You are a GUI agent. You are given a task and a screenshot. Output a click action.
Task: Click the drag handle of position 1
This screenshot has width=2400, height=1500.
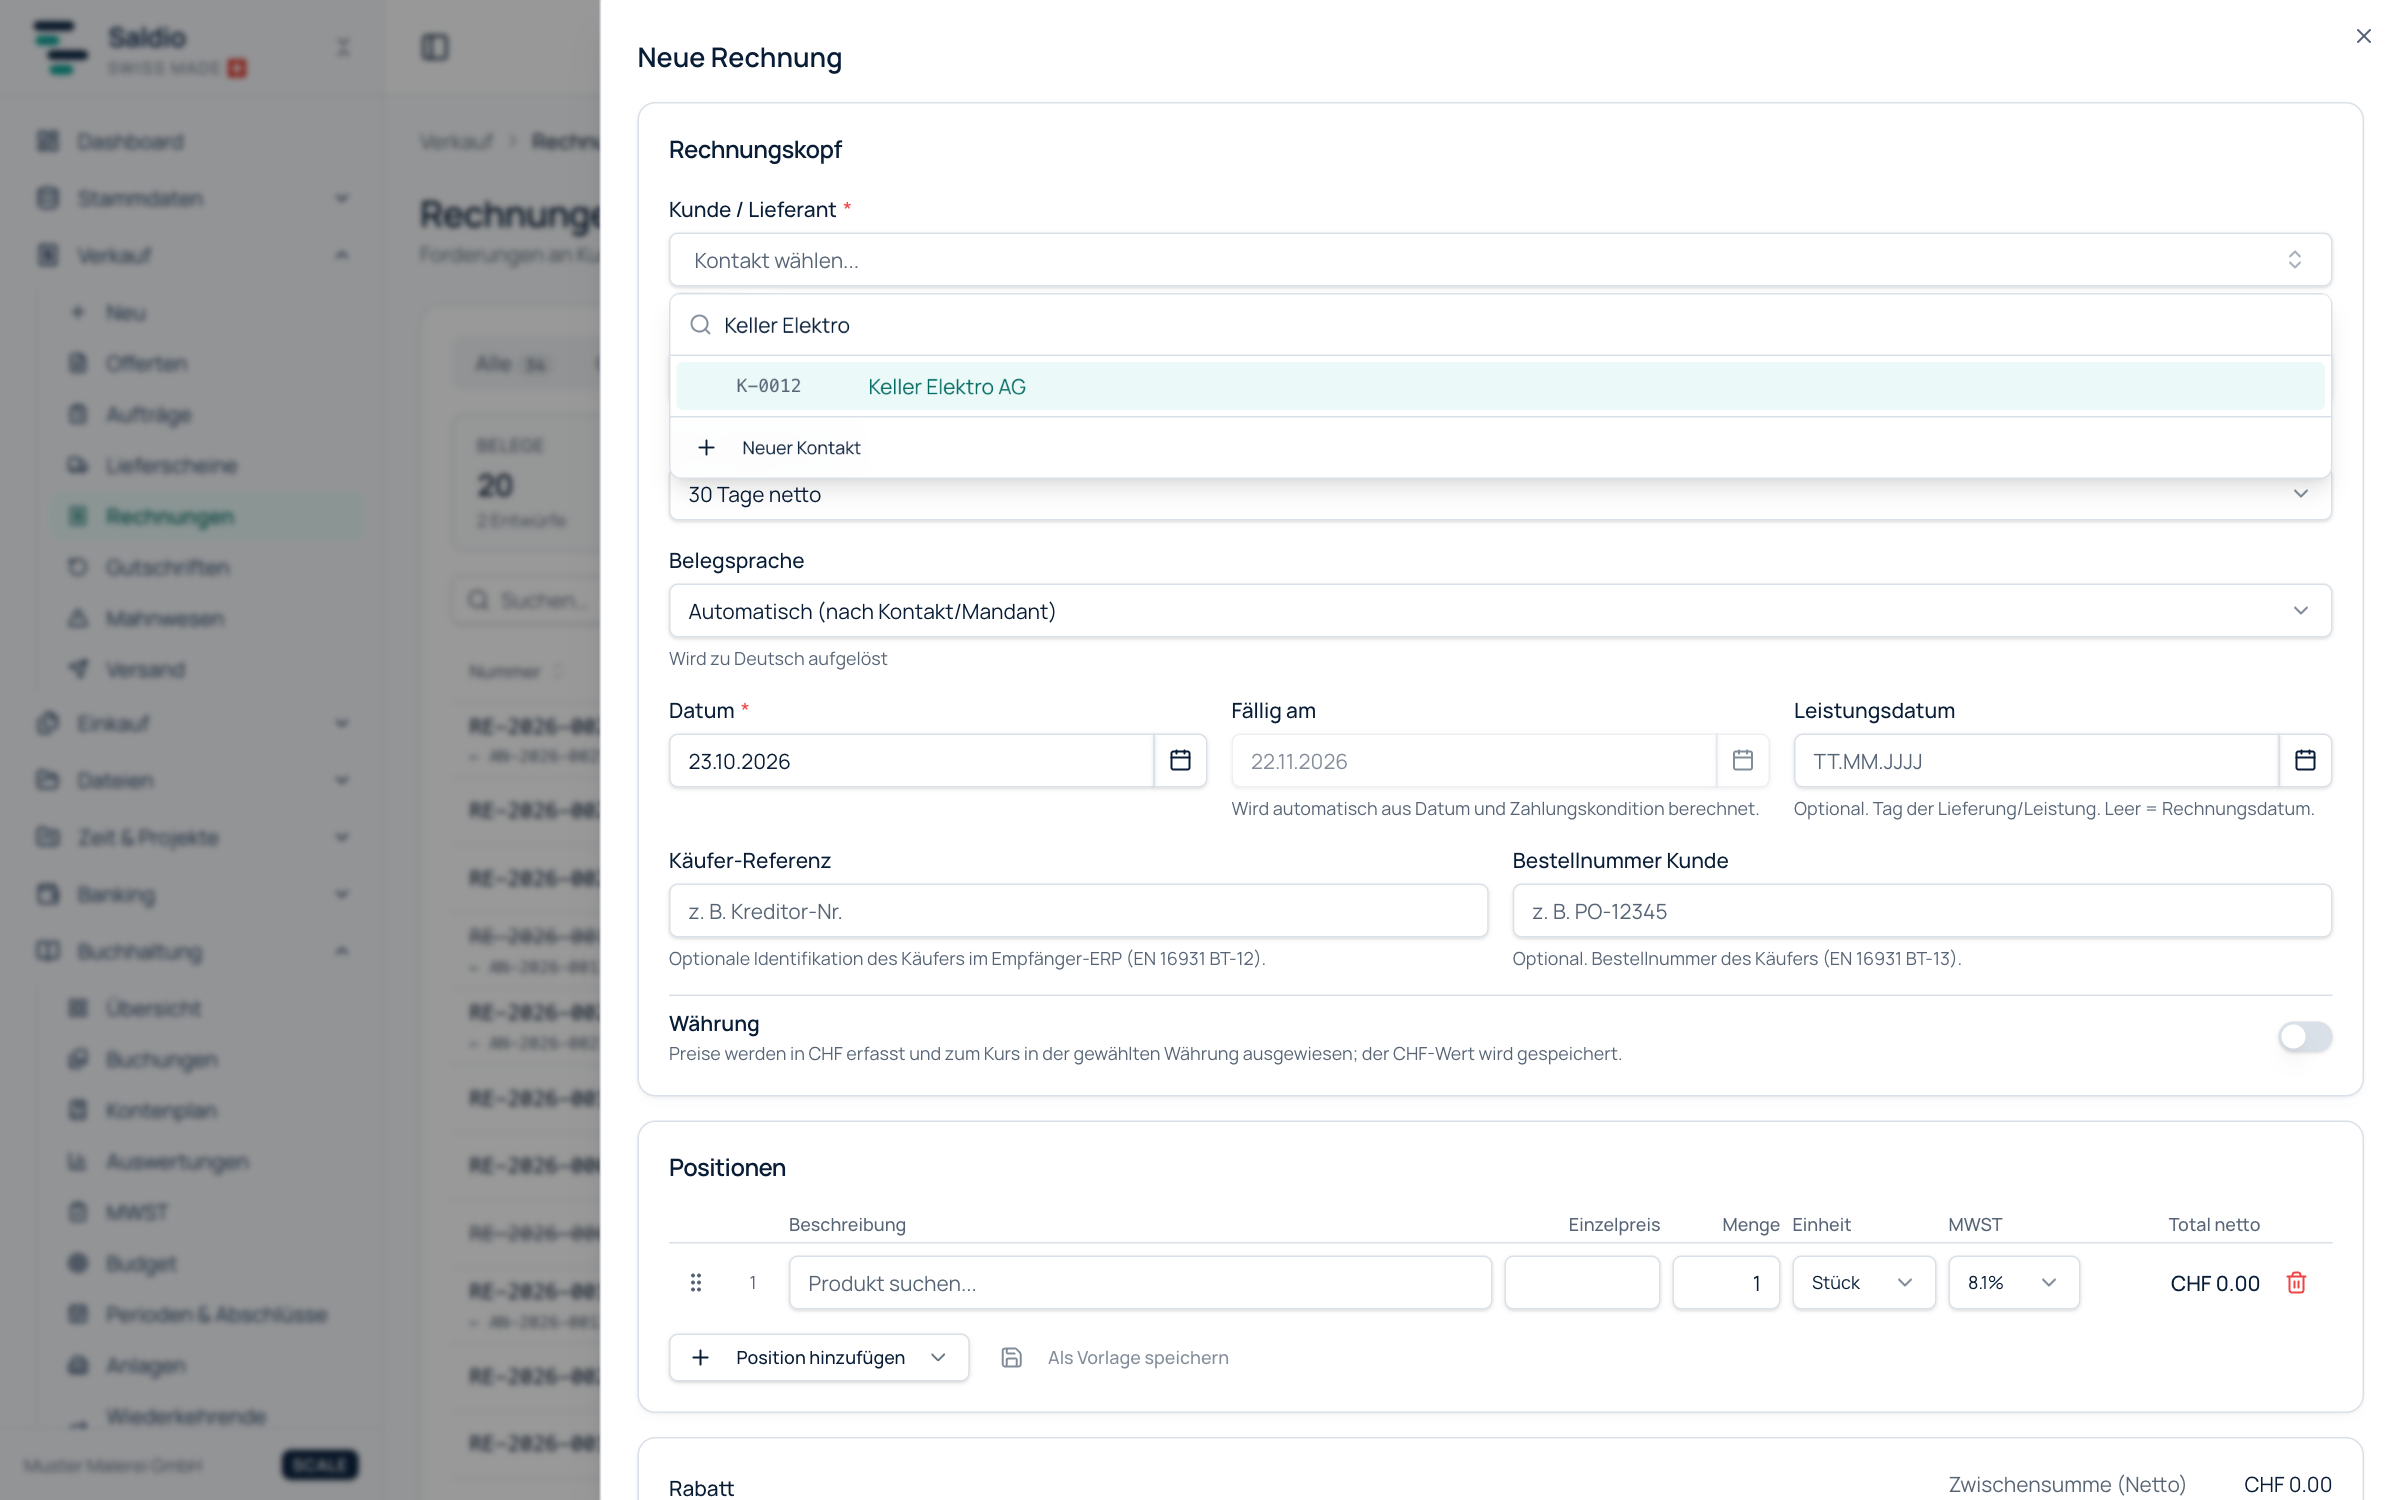[696, 1282]
